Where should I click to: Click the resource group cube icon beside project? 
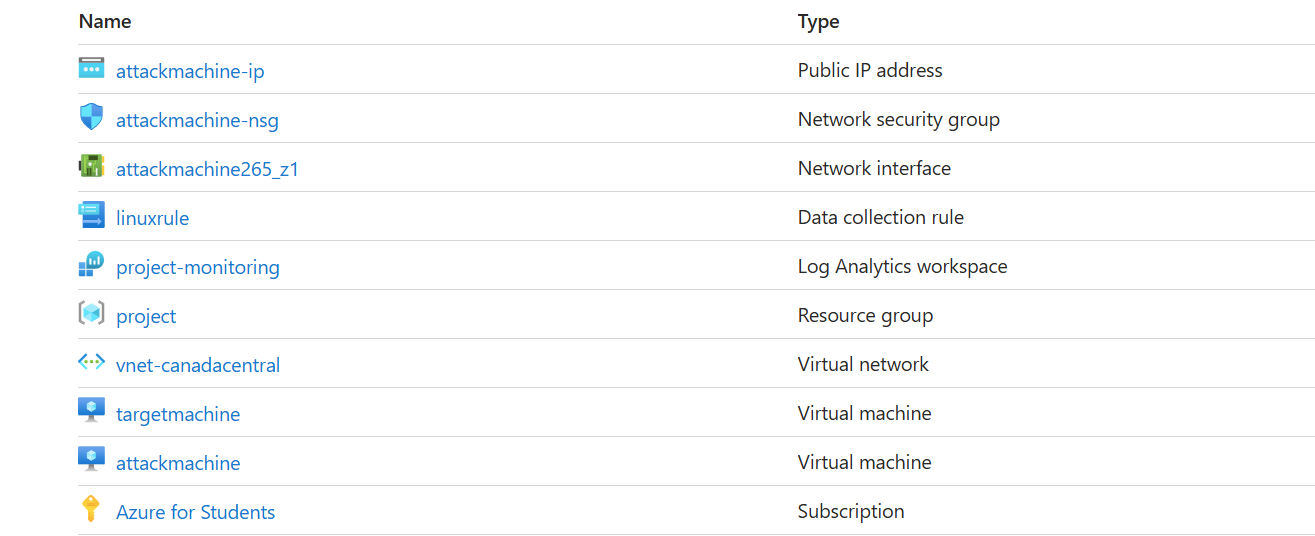[91, 314]
